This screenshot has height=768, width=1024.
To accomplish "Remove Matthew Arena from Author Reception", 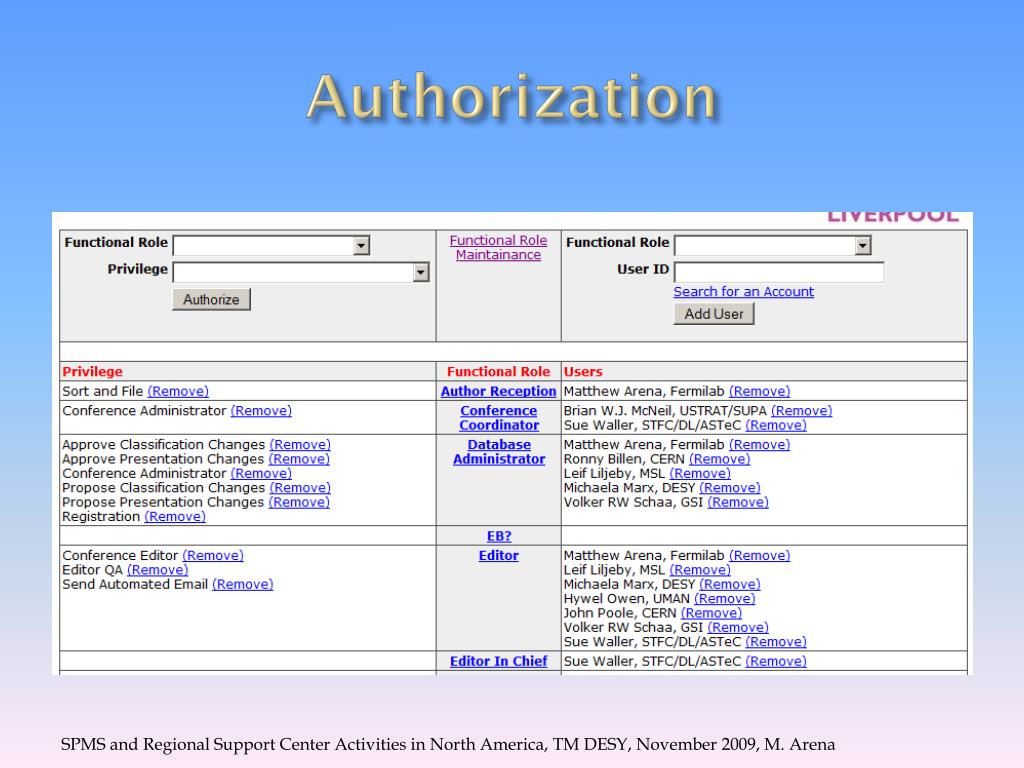I will coord(760,391).
